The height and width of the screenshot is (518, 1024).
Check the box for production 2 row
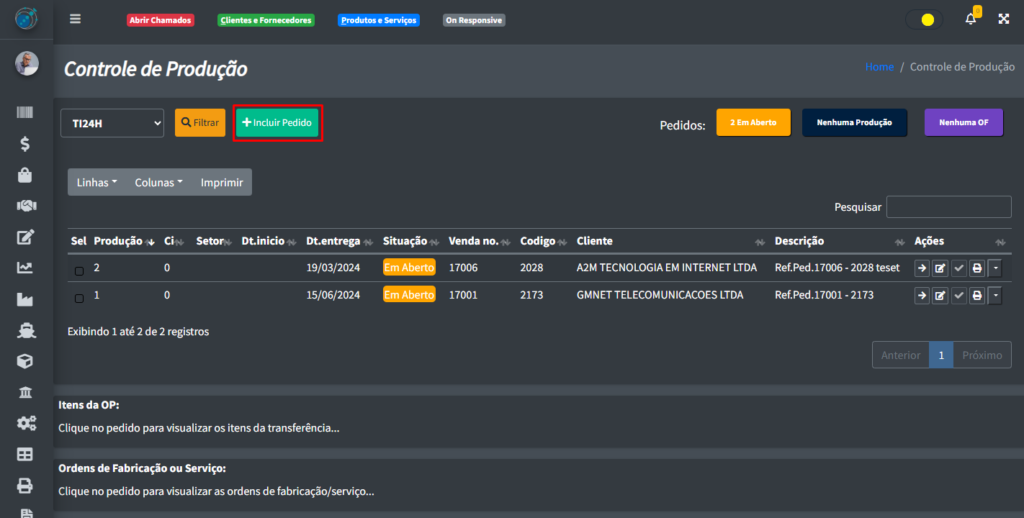click(79, 270)
